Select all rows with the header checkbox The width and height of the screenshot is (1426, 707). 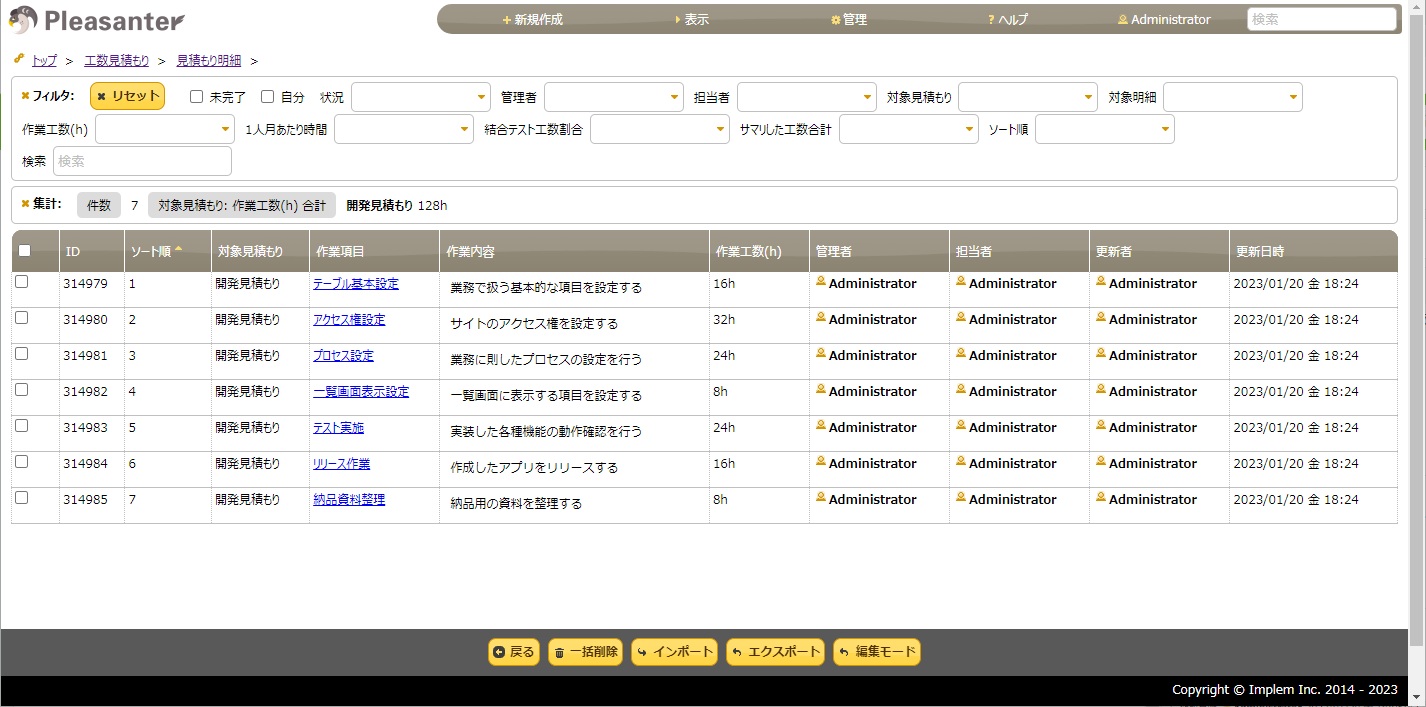point(25,250)
